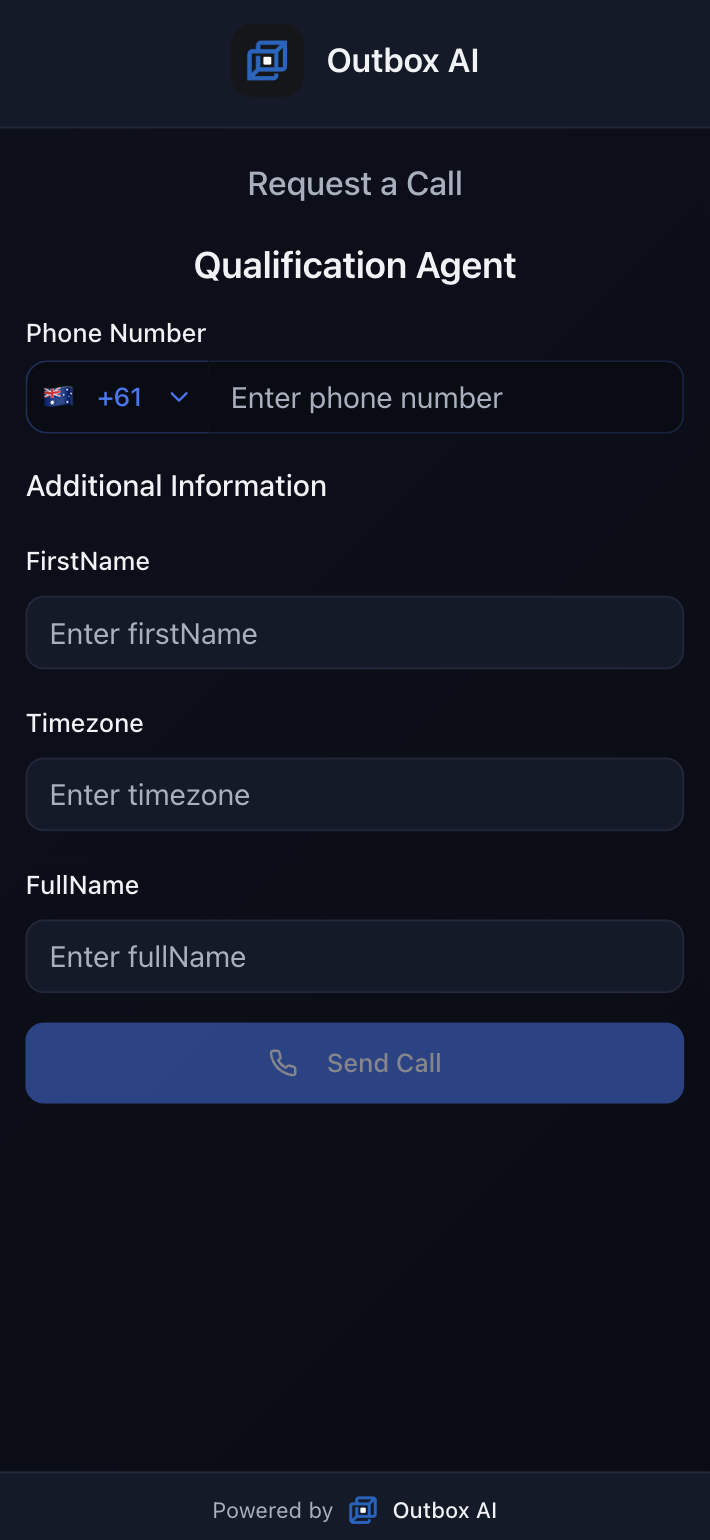This screenshot has width=710, height=1540.
Task: Focus the Enter firstName input
Action: pos(355,632)
